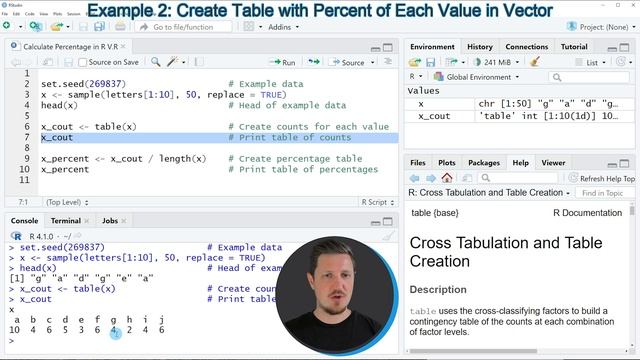The width and height of the screenshot is (640, 360).
Task: Click the view working directory arrow icon
Action: [x=78, y=236]
